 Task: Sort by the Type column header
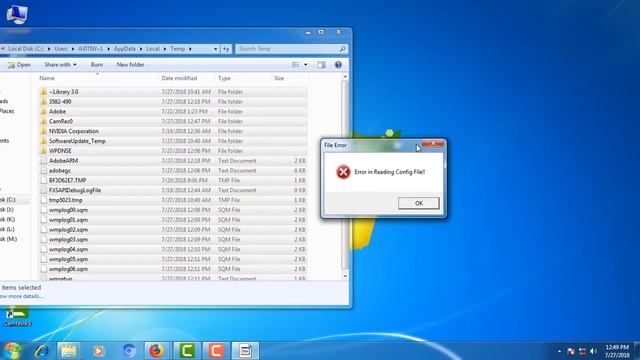[x=224, y=78]
